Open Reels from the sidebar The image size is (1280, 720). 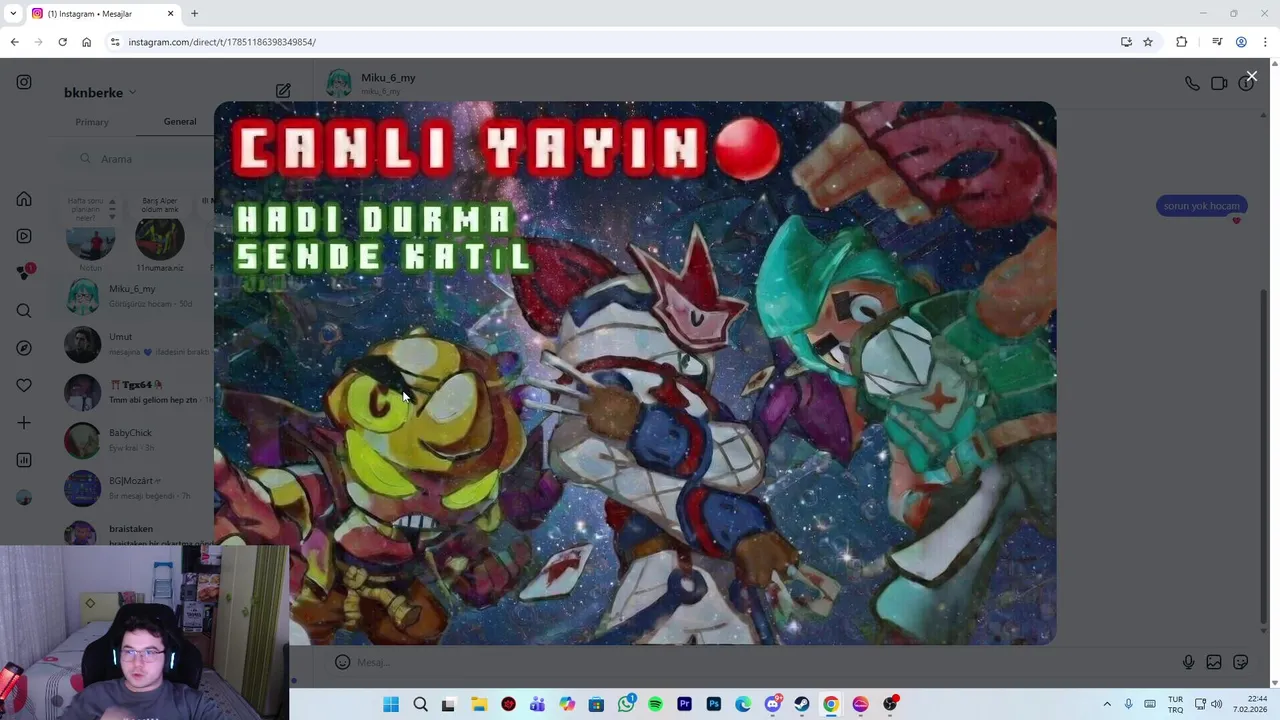(24, 236)
